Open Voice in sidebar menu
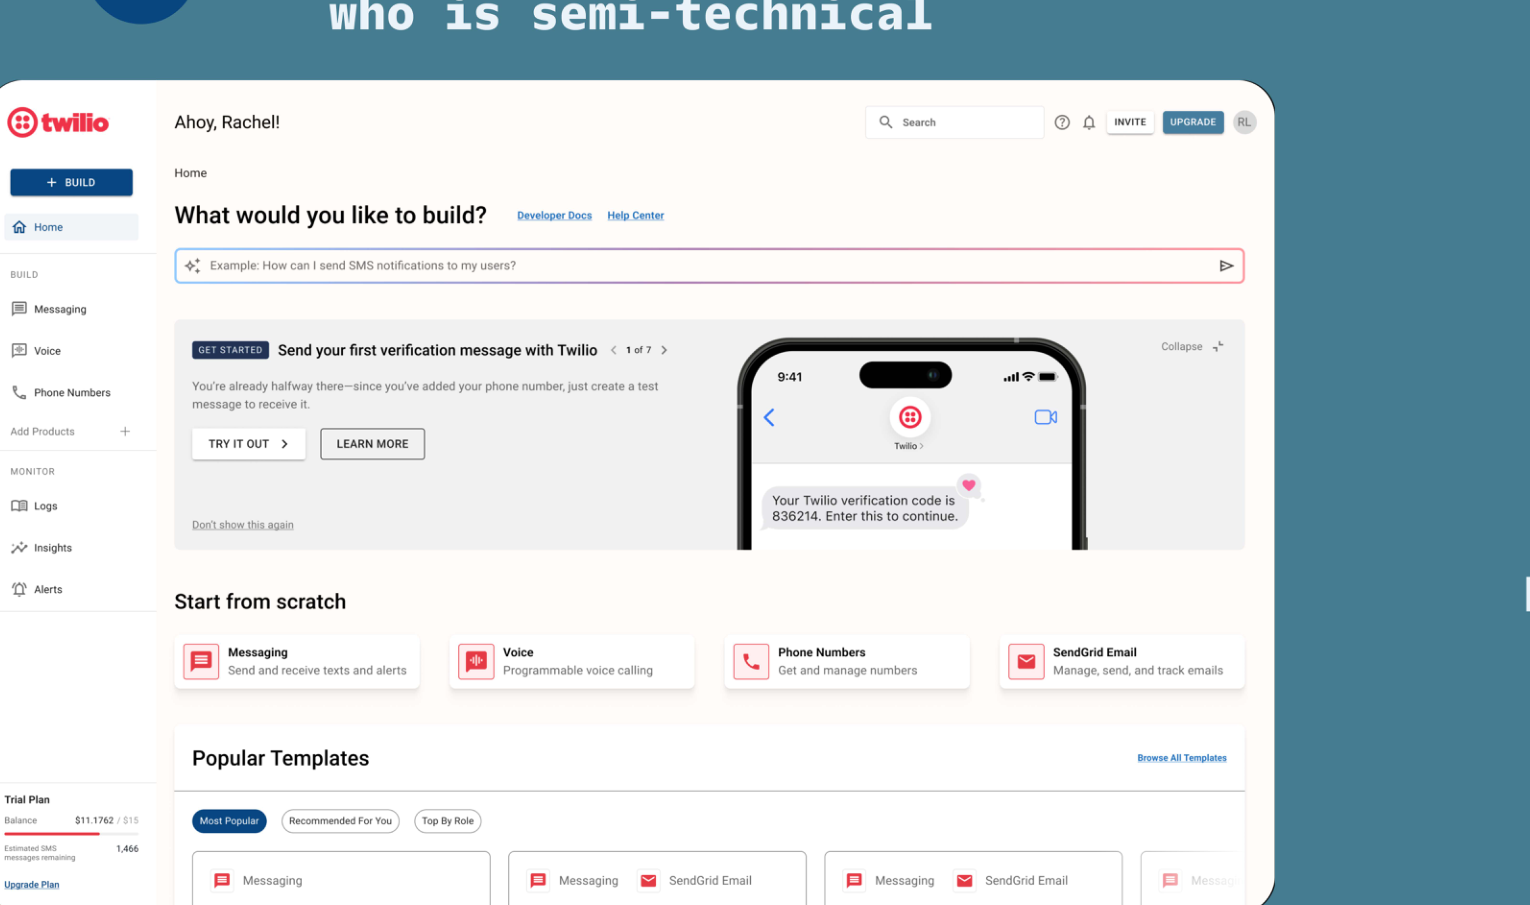The height and width of the screenshot is (905, 1530). (x=71, y=351)
